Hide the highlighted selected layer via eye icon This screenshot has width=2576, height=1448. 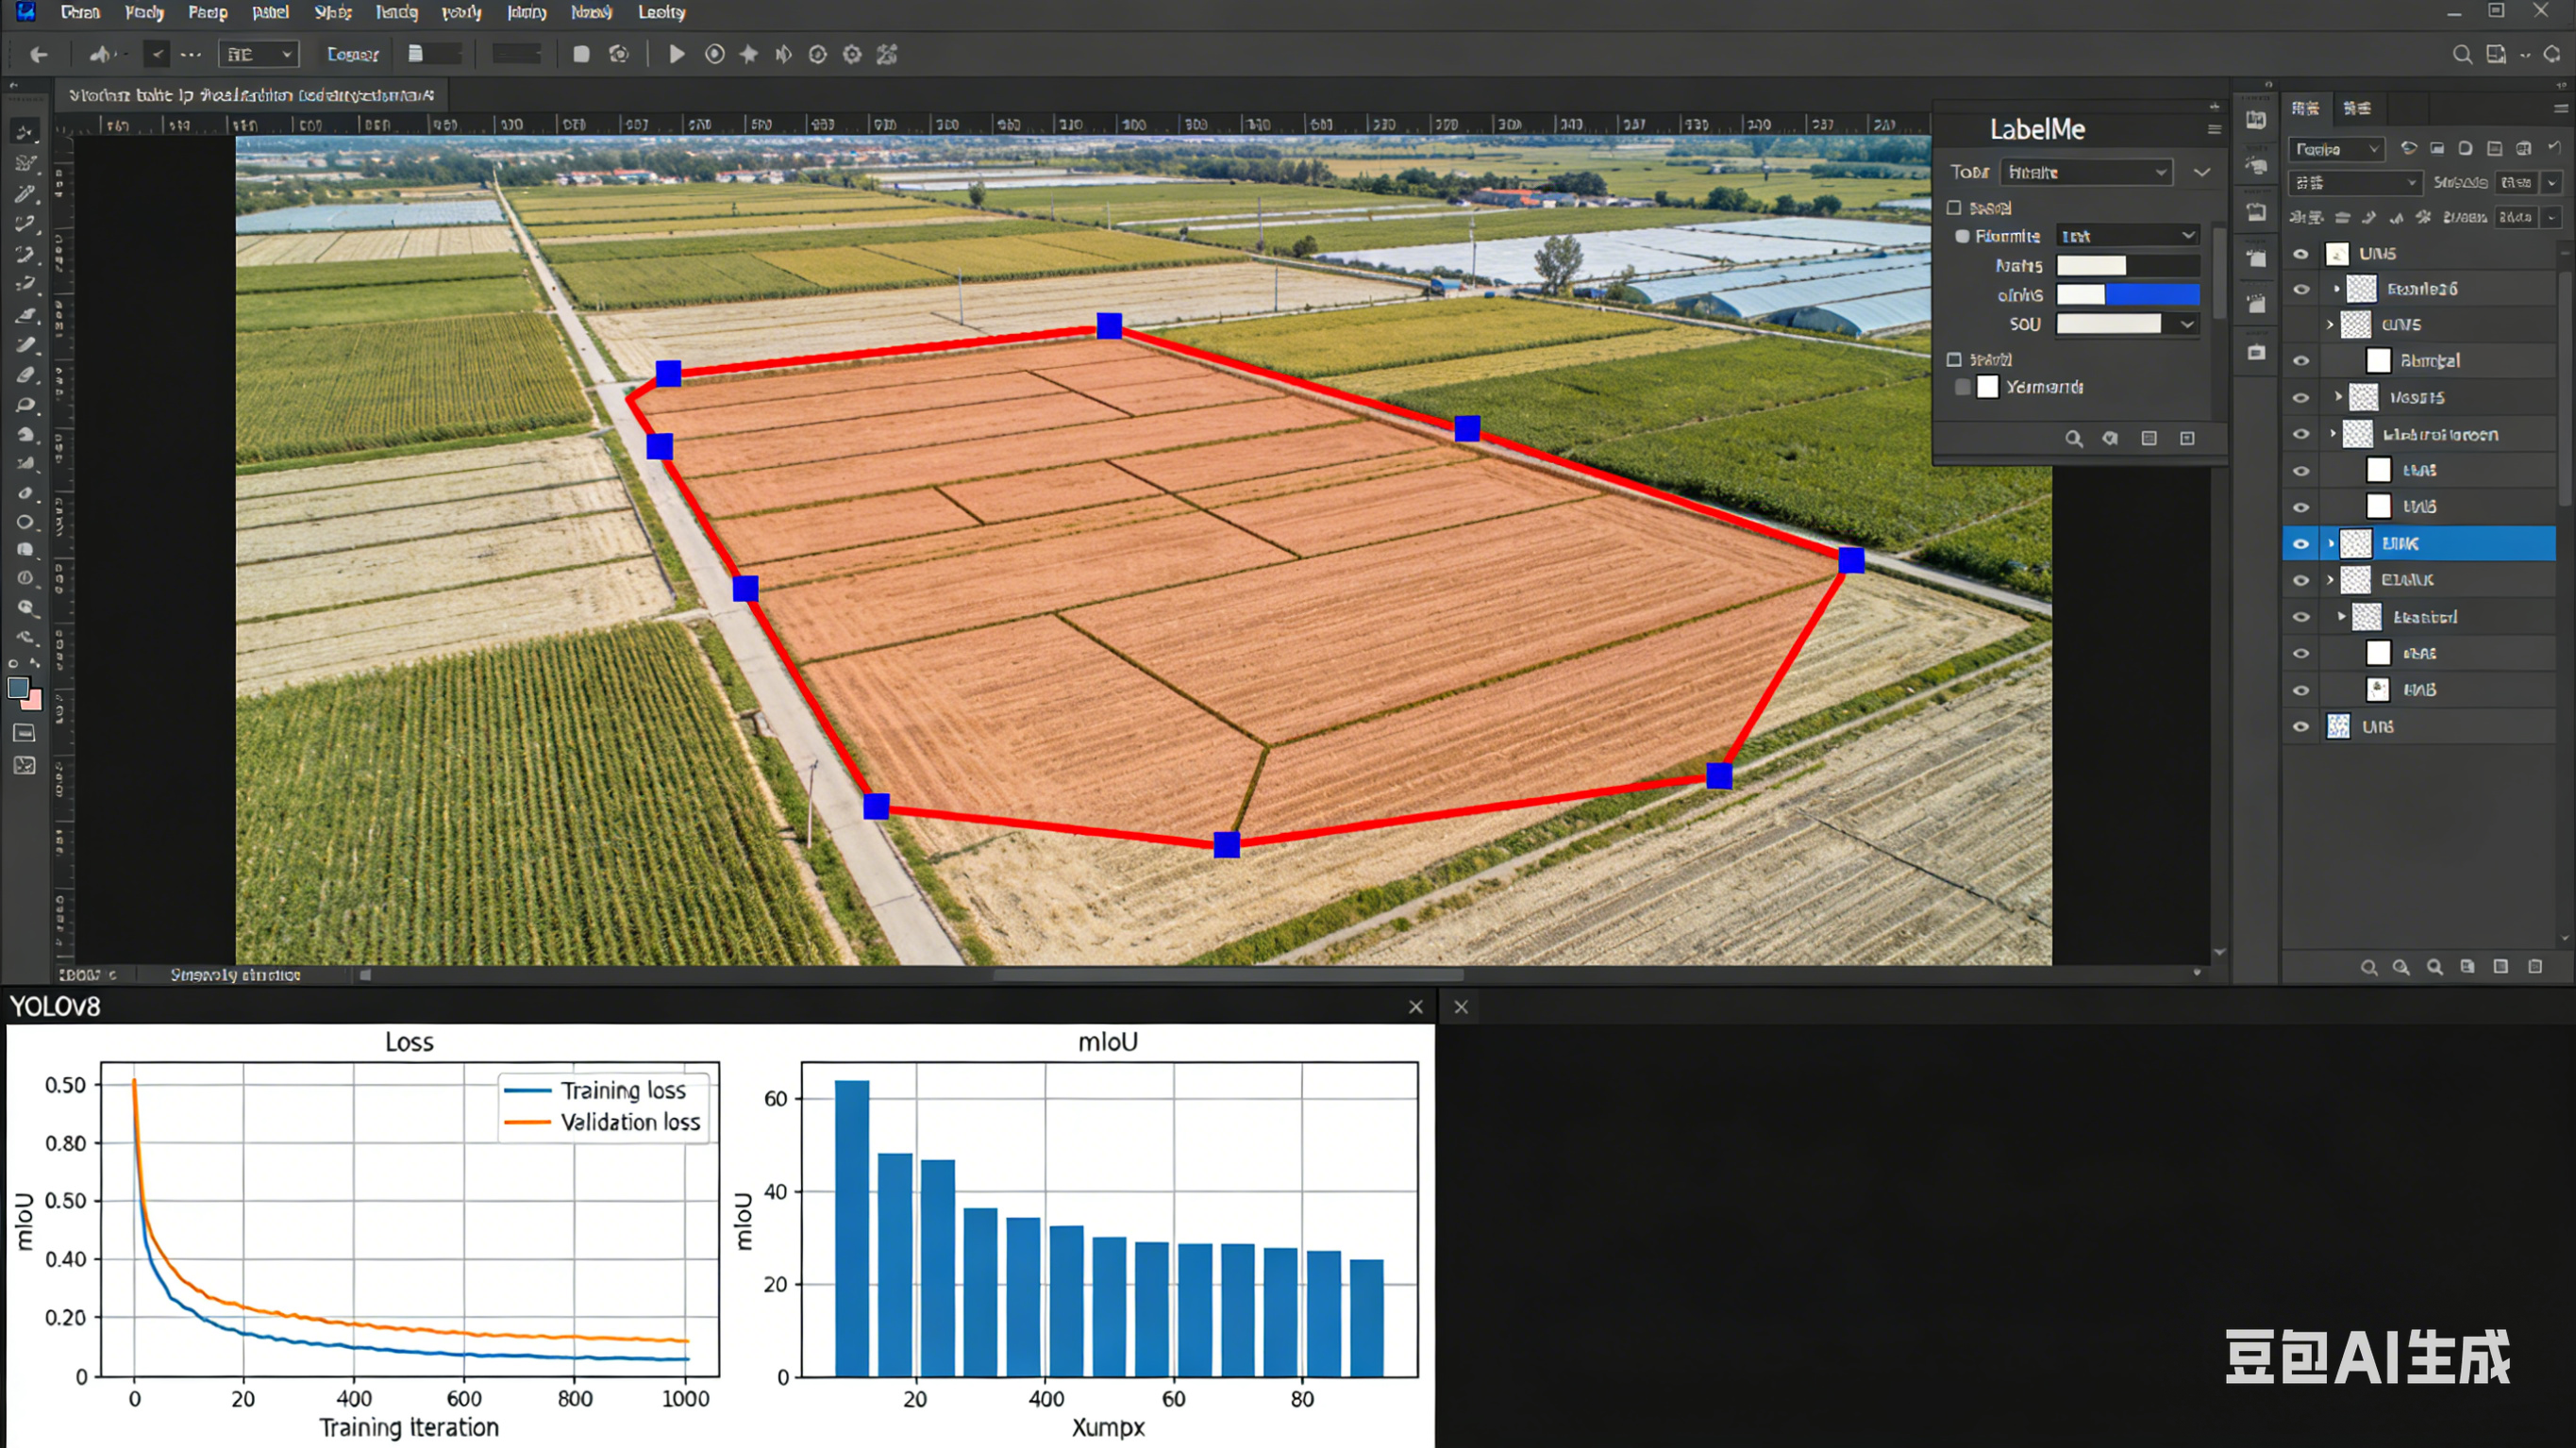[2300, 543]
